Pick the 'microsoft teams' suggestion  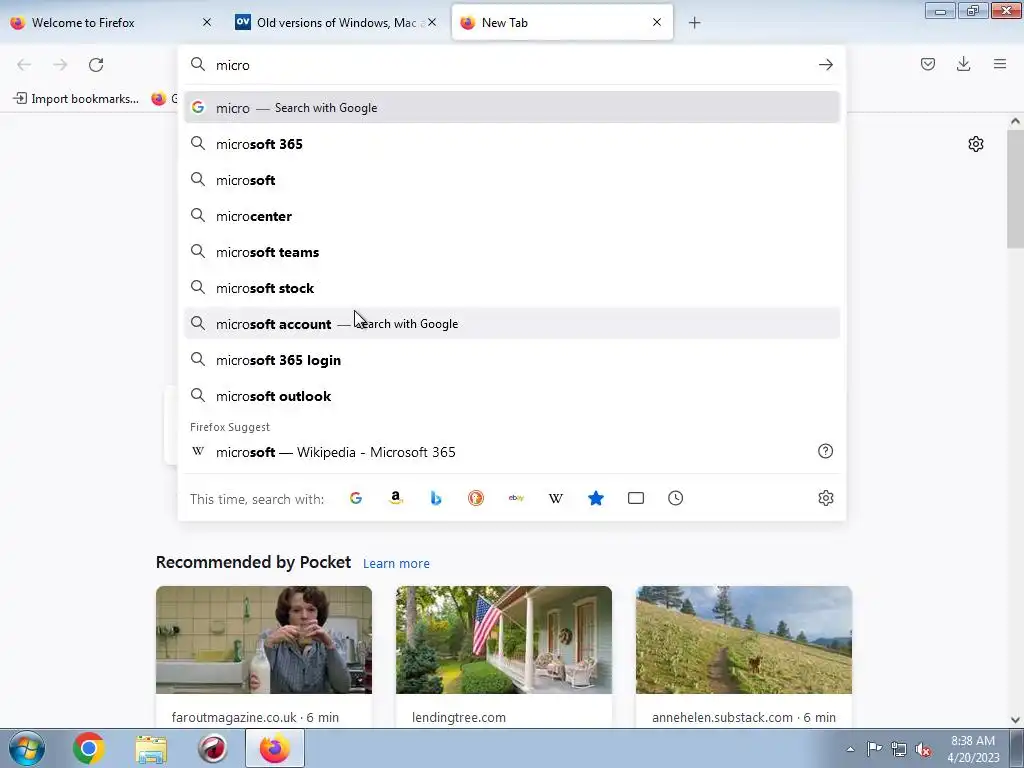(511, 251)
